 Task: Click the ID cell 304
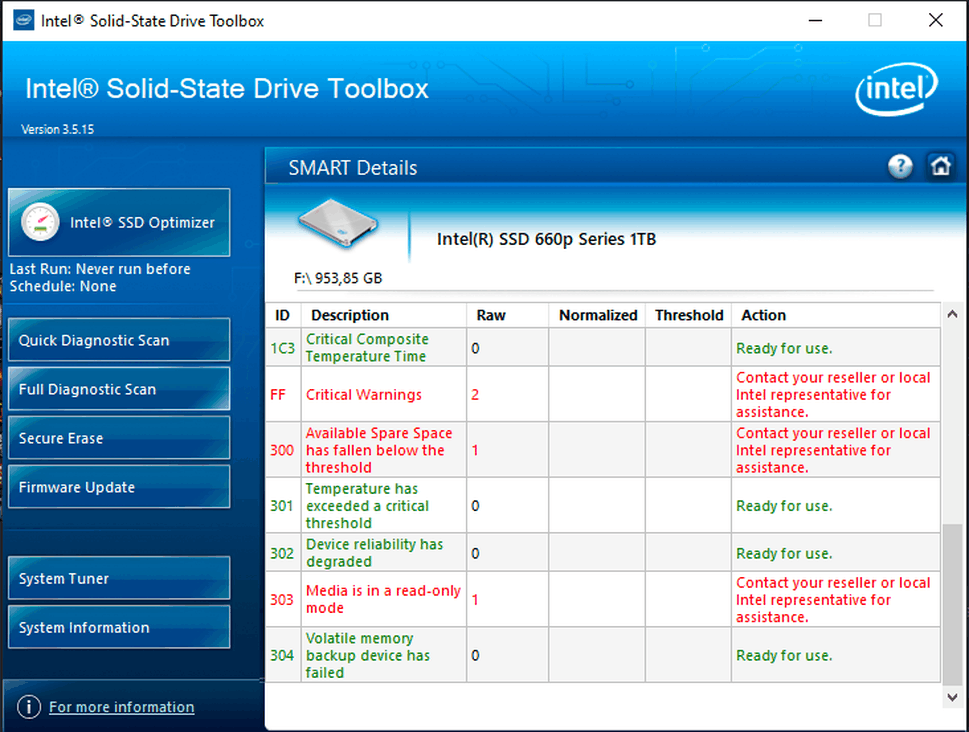coord(282,655)
